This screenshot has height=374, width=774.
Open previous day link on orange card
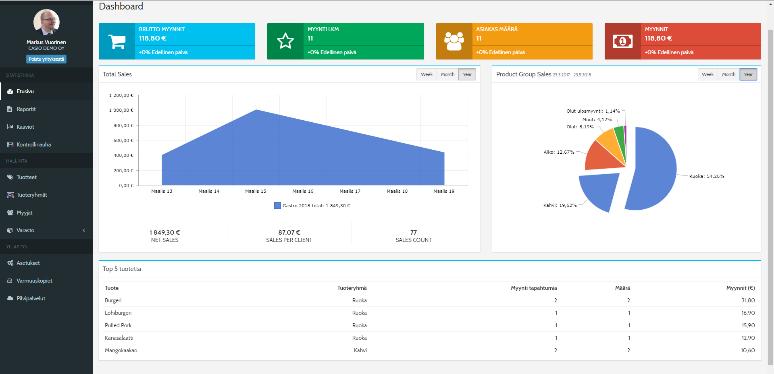[x=500, y=52]
